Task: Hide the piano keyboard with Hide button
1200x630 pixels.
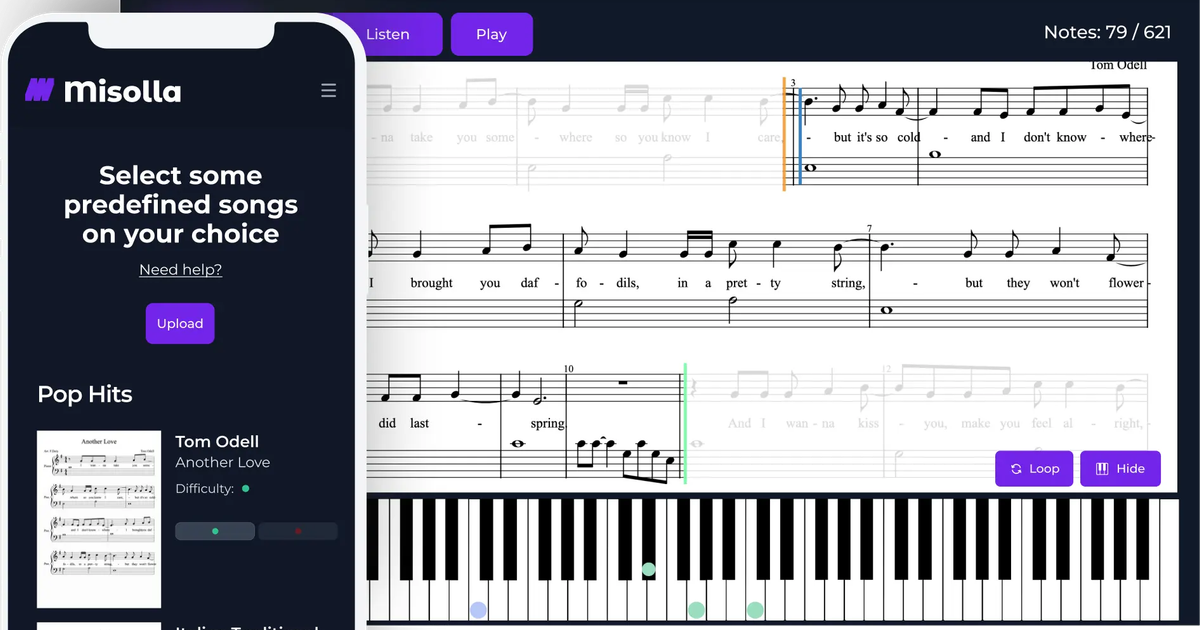Action: coord(1120,468)
